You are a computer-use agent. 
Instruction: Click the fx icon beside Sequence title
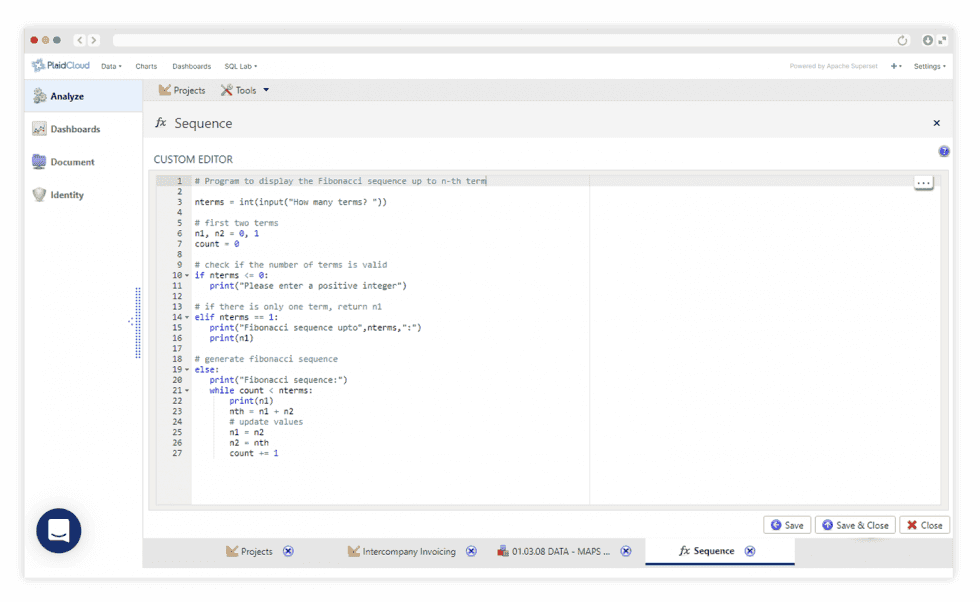click(161, 123)
